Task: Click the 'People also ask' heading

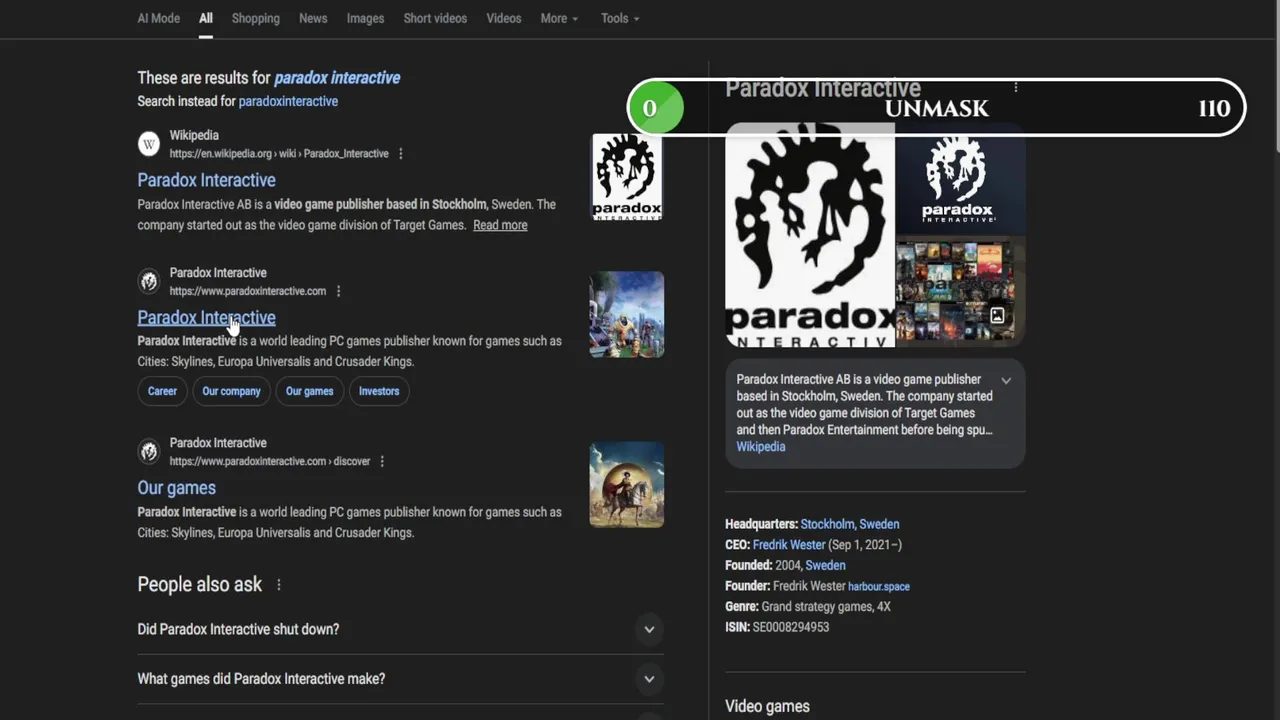Action: pos(199,585)
